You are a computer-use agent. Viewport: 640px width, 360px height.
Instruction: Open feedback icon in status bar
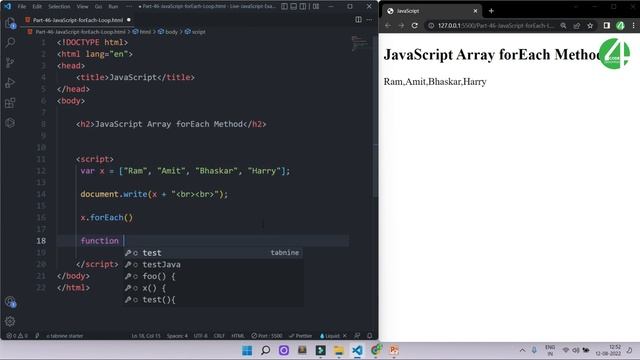pyautogui.click(x=357, y=336)
